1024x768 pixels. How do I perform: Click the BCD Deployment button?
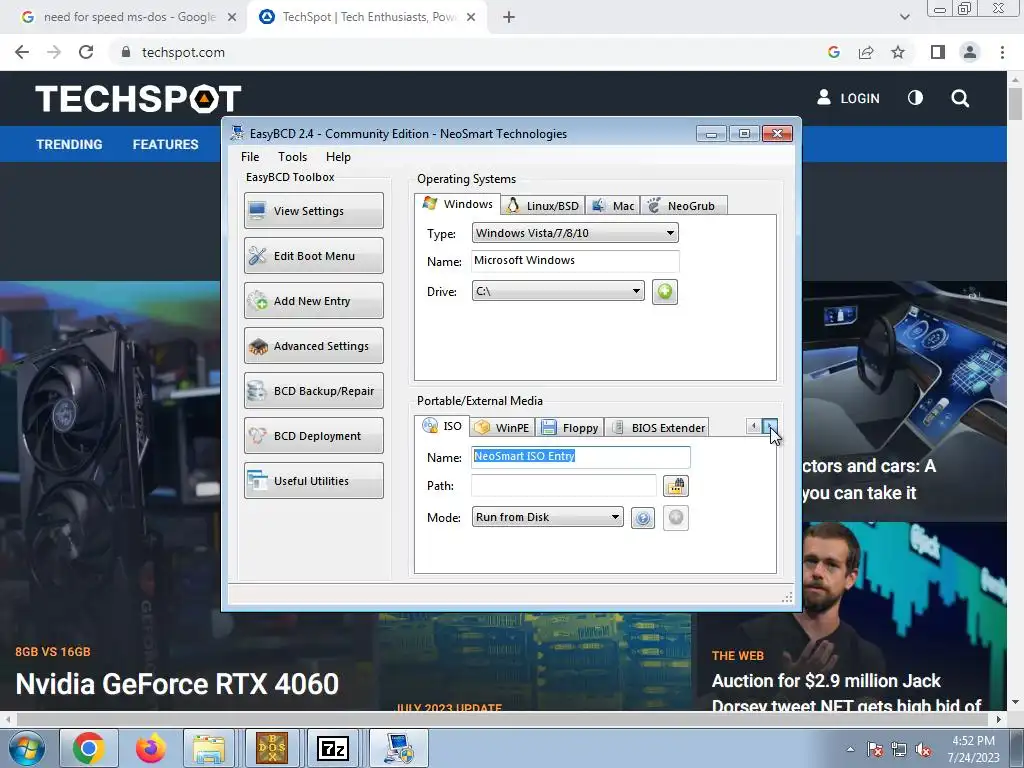pyautogui.click(x=314, y=436)
